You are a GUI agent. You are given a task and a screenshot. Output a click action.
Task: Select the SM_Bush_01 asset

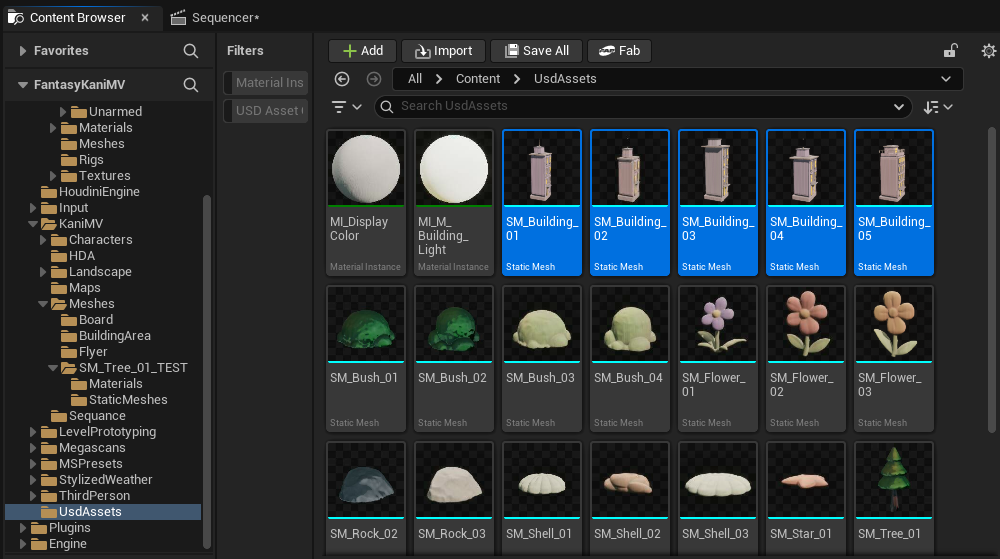[366, 359]
